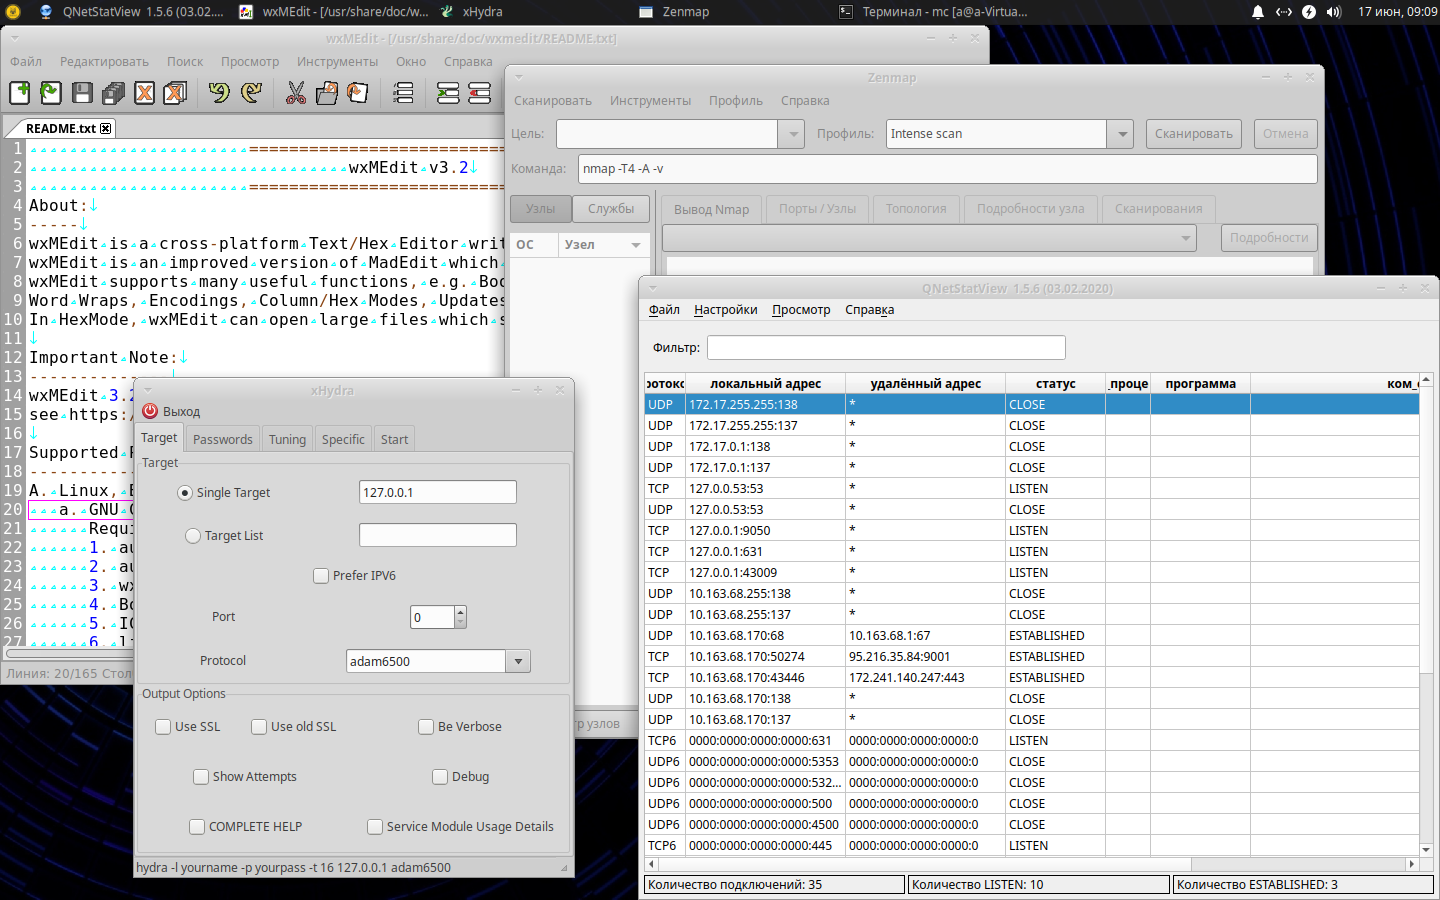Click the Фильтр input field

[886, 348]
